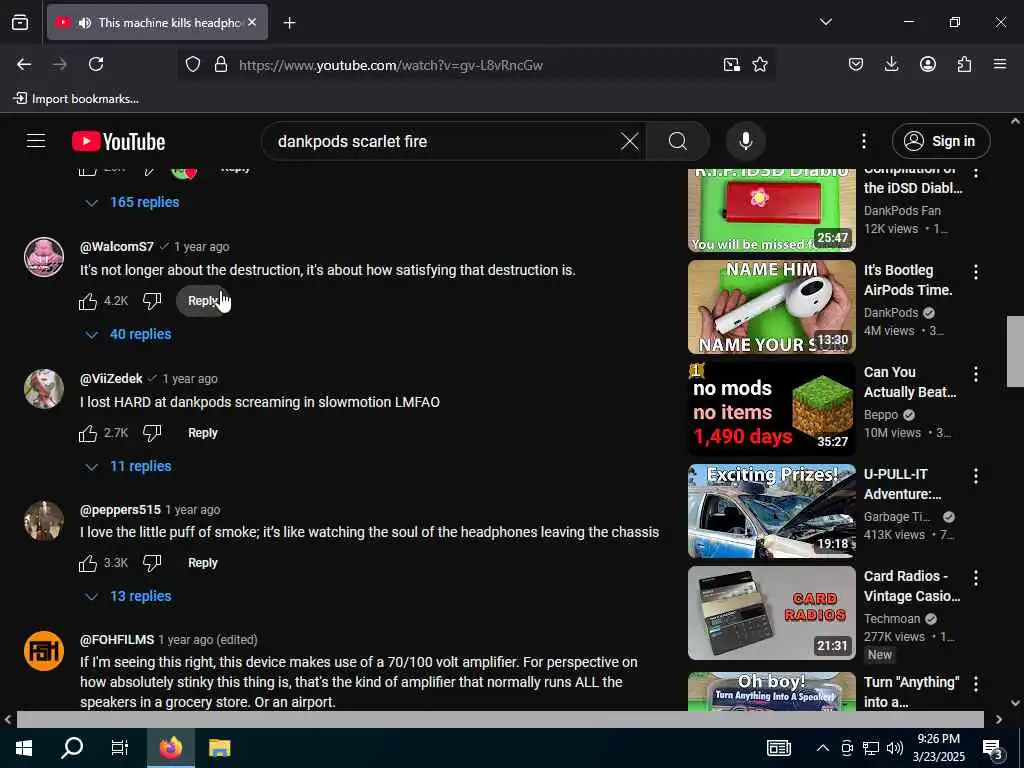Save page to Pocket
This screenshot has height=768, width=1024.
coord(856,64)
